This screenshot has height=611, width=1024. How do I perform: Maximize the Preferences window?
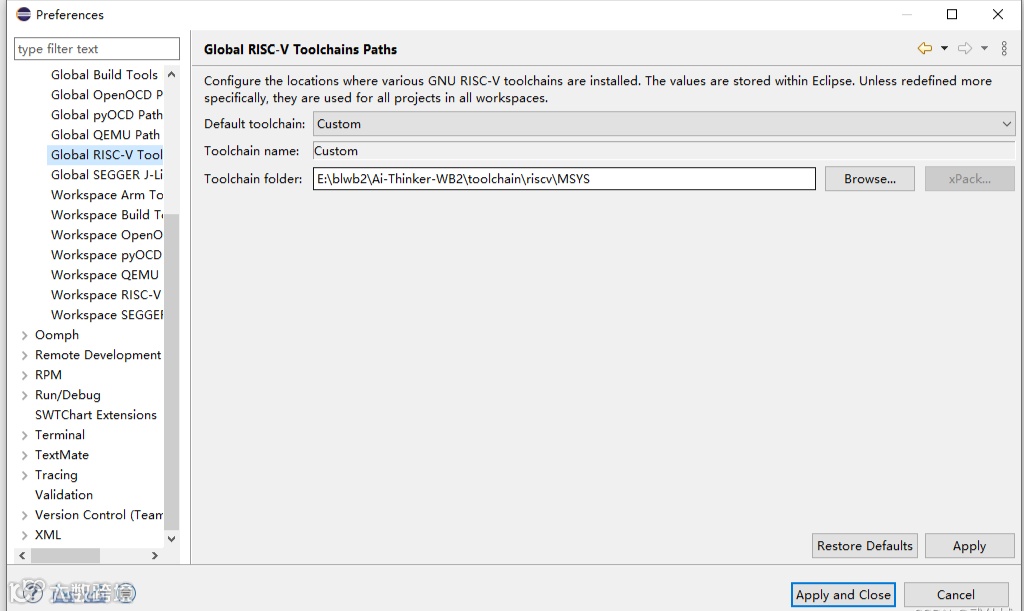tap(952, 14)
